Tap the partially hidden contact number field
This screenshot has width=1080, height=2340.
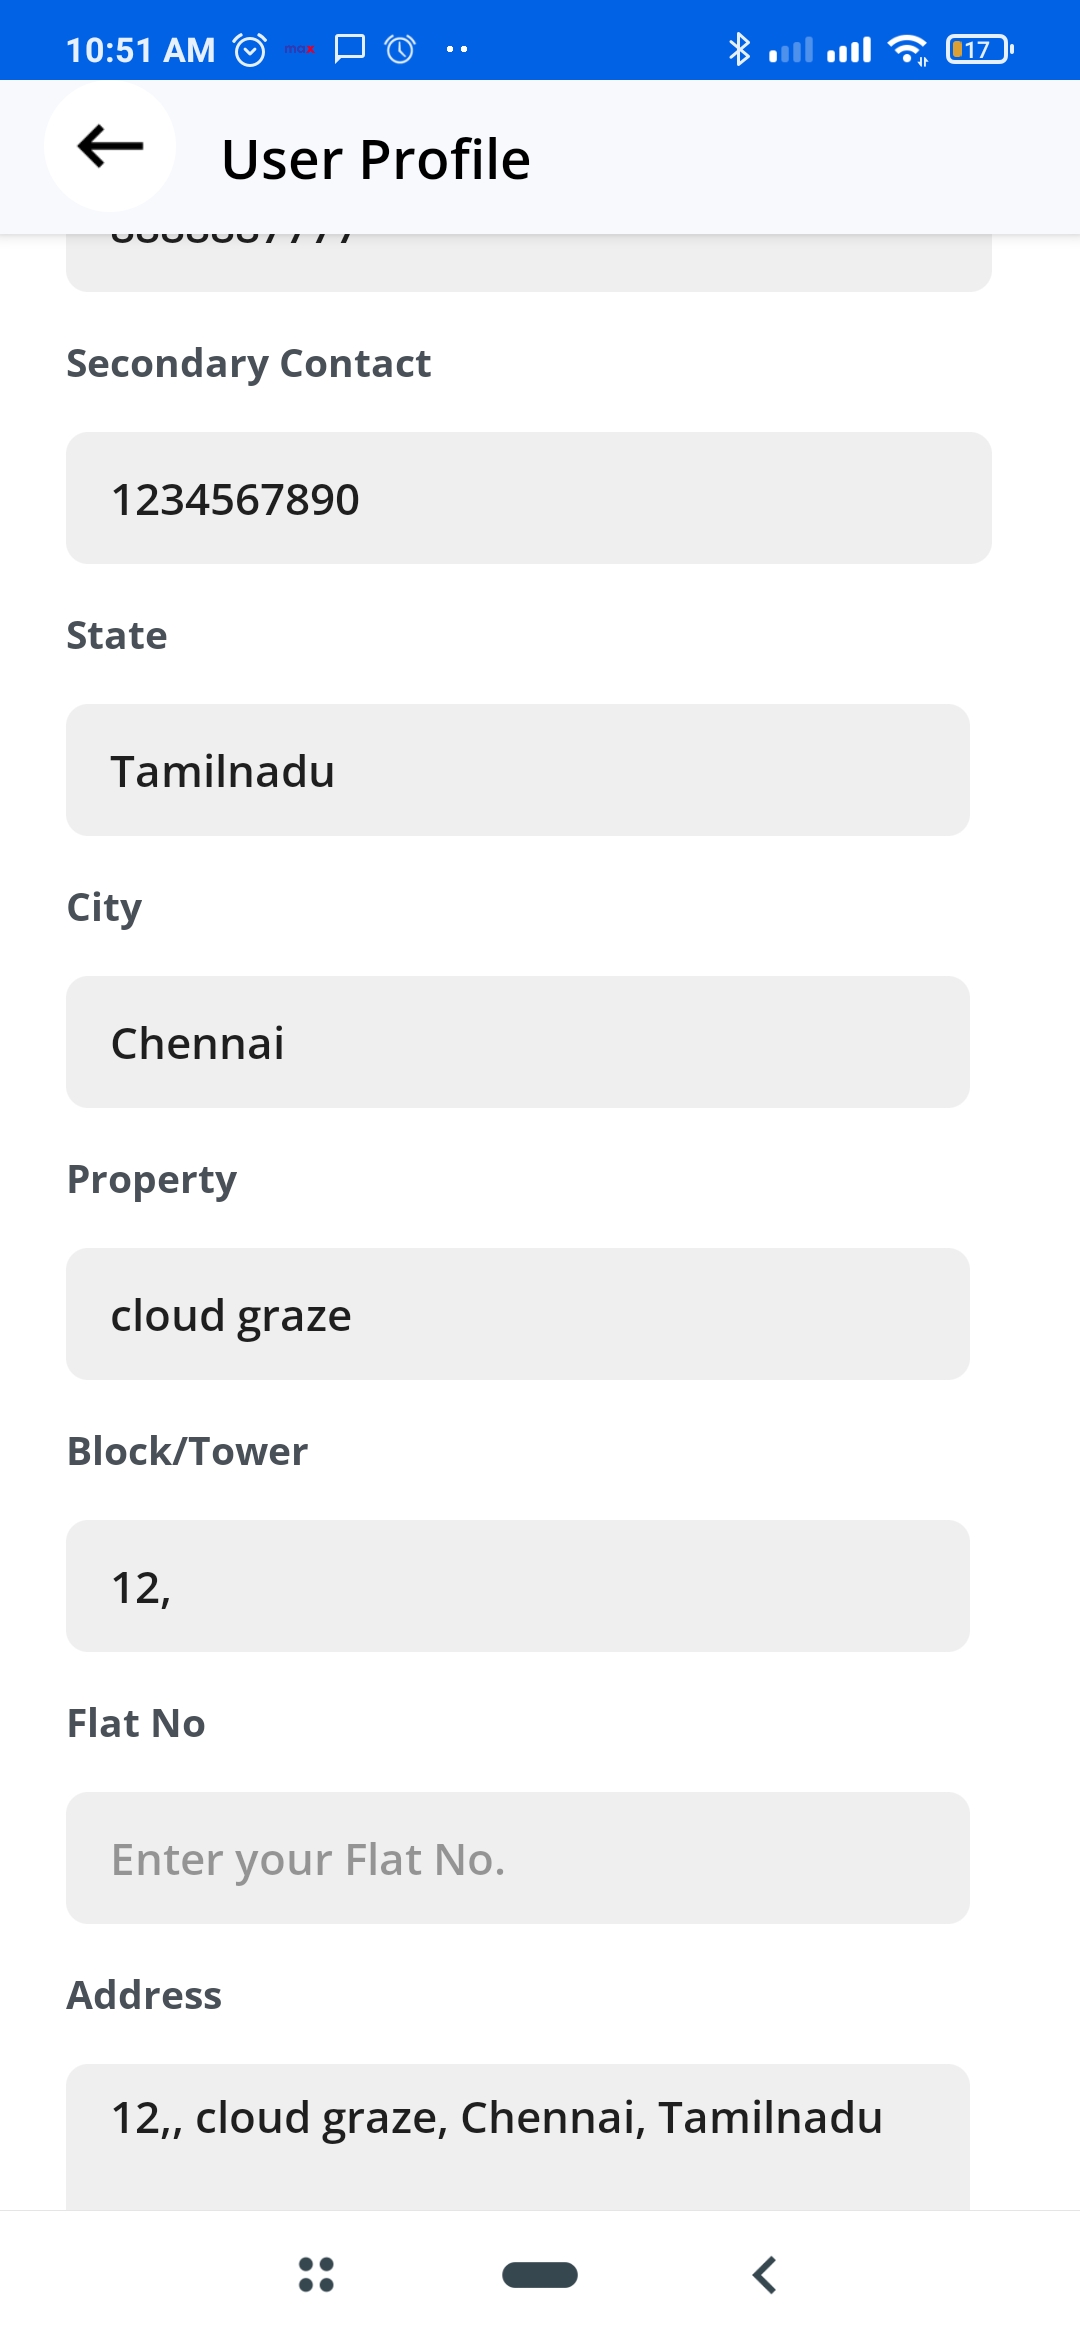(x=528, y=262)
